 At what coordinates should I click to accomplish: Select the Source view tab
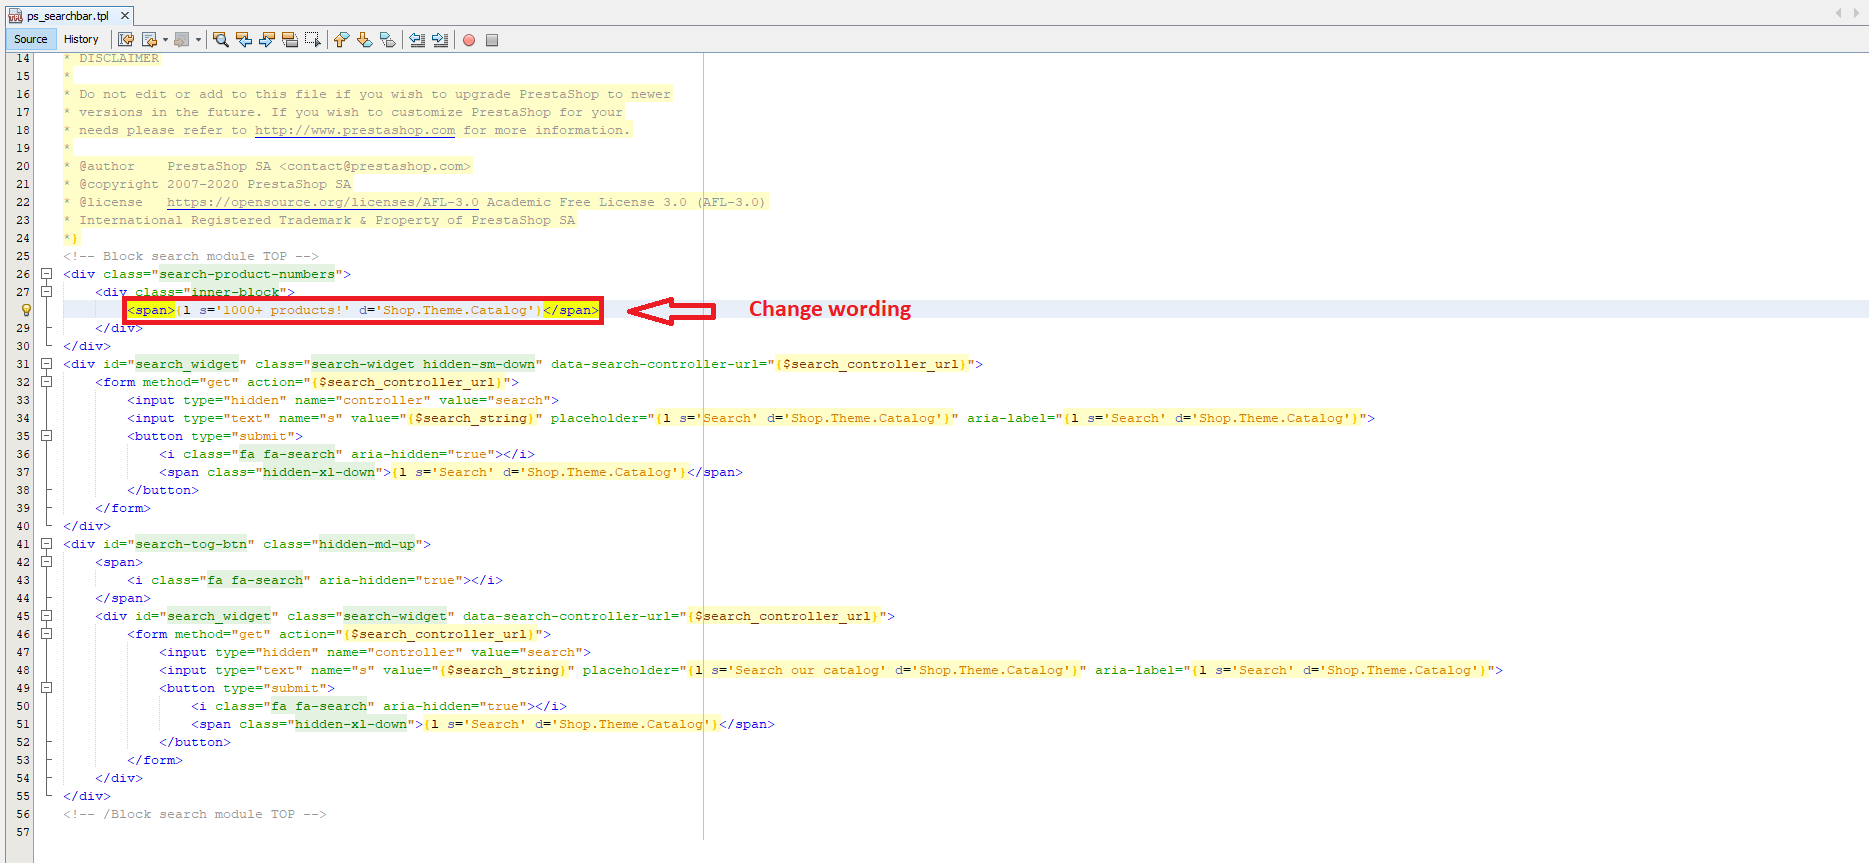[x=31, y=39]
